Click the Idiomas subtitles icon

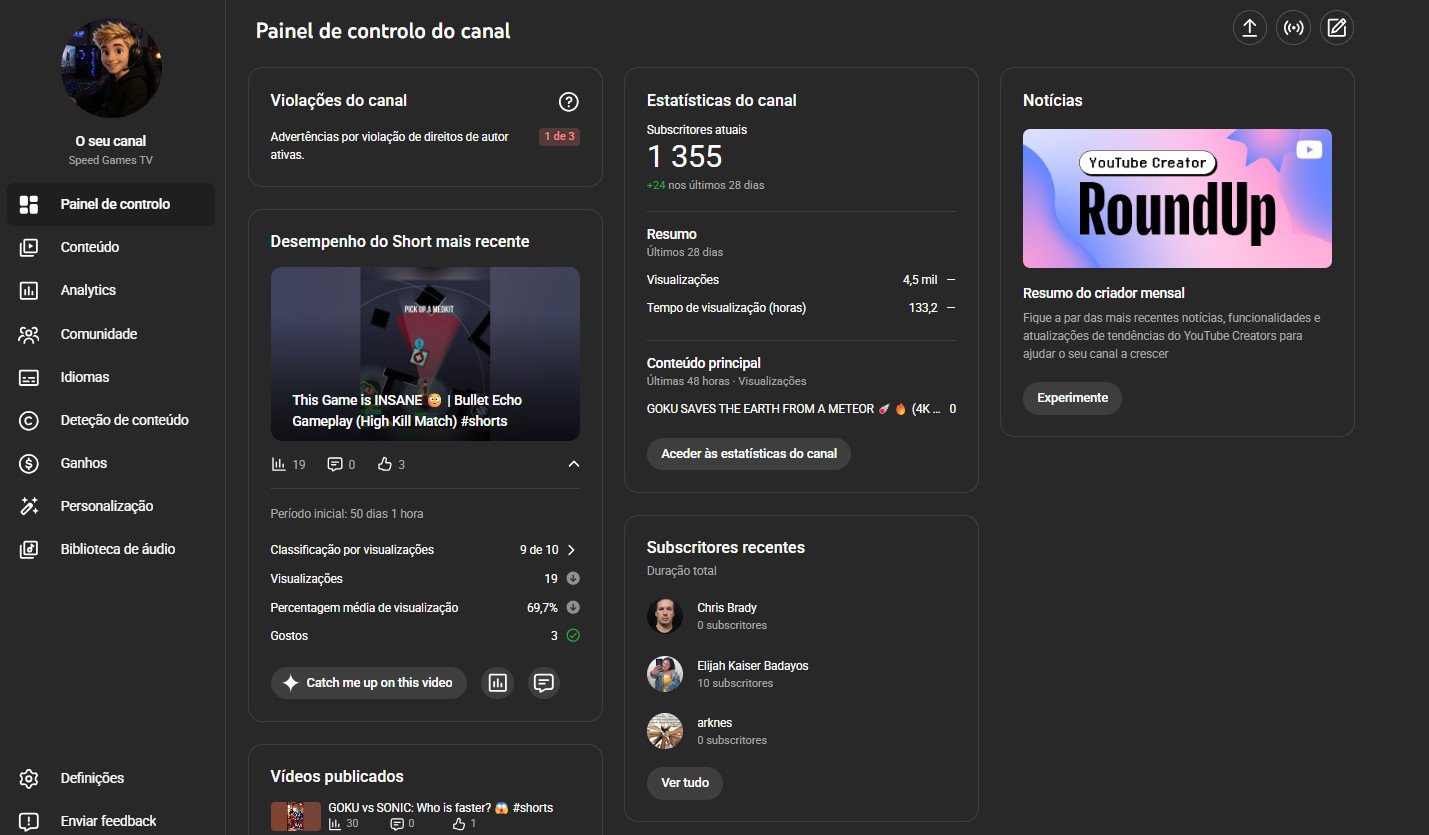(29, 377)
